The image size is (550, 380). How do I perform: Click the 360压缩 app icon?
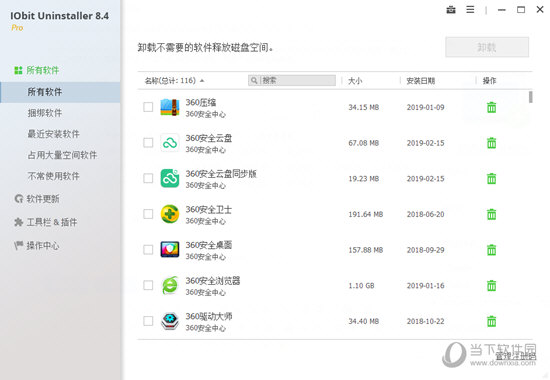tap(170, 107)
